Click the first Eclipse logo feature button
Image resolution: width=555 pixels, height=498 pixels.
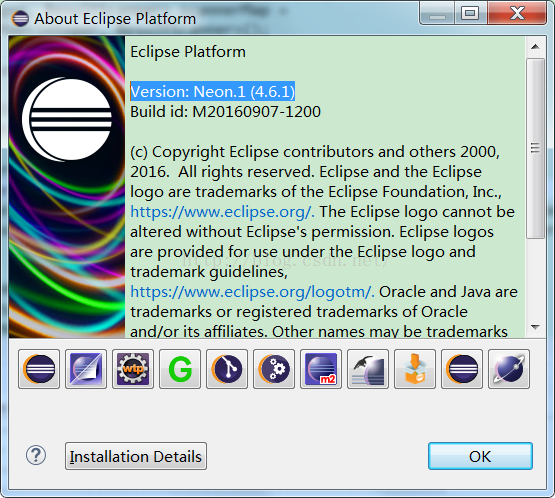(x=39, y=369)
